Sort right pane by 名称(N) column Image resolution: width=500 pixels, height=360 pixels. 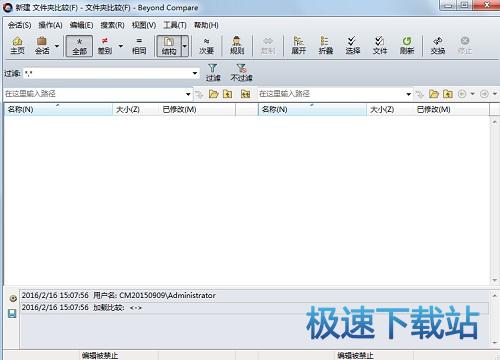[312, 110]
